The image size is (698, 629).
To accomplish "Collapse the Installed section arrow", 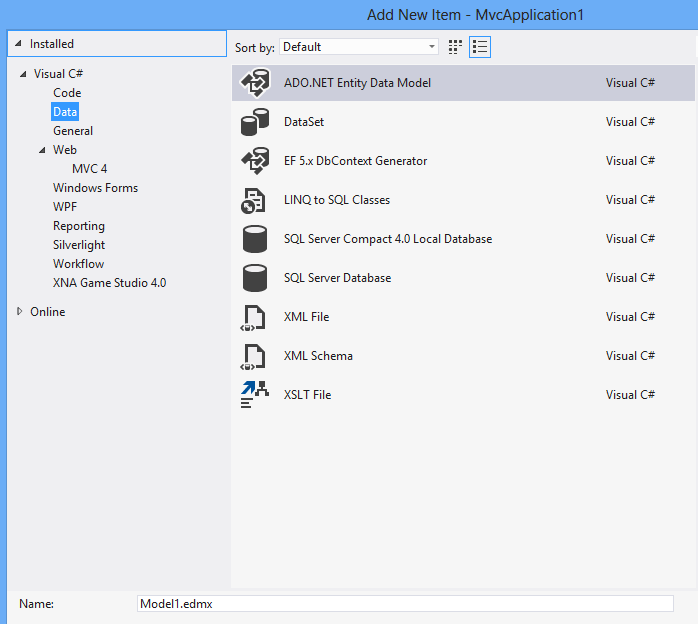I will click(x=18, y=44).
